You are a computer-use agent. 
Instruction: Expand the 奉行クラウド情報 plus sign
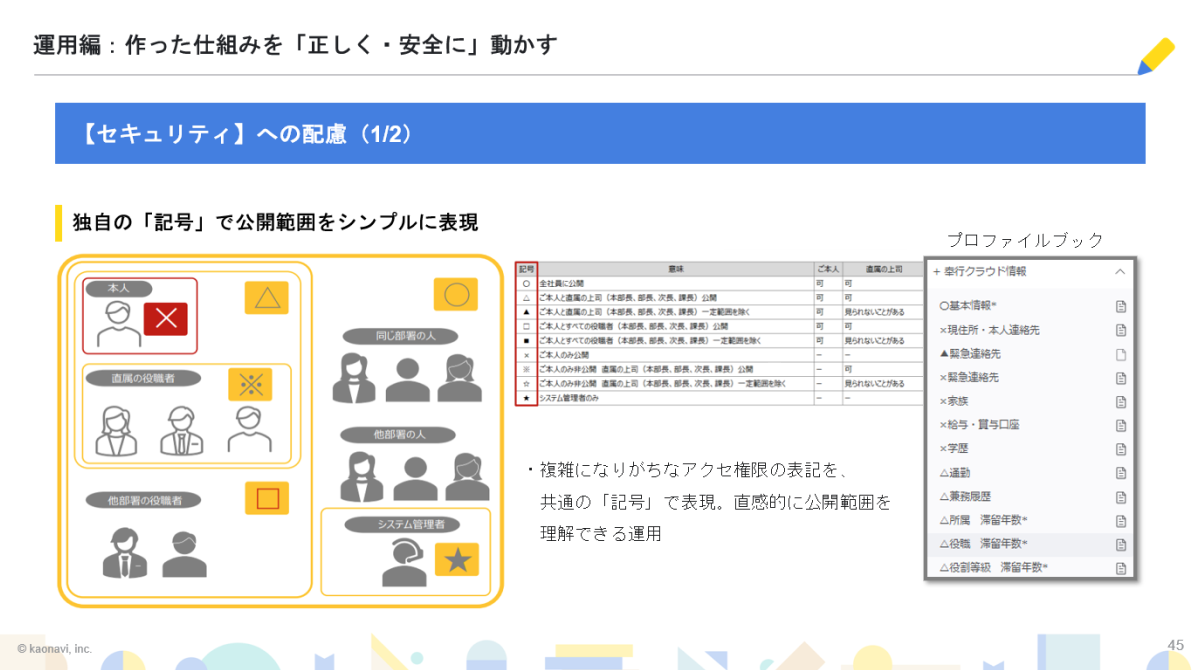coord(937,271)
